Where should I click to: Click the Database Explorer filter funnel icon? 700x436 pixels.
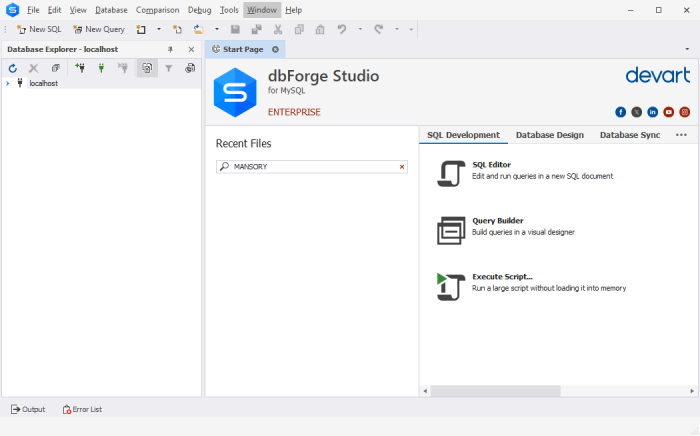[x=168, y=68]
